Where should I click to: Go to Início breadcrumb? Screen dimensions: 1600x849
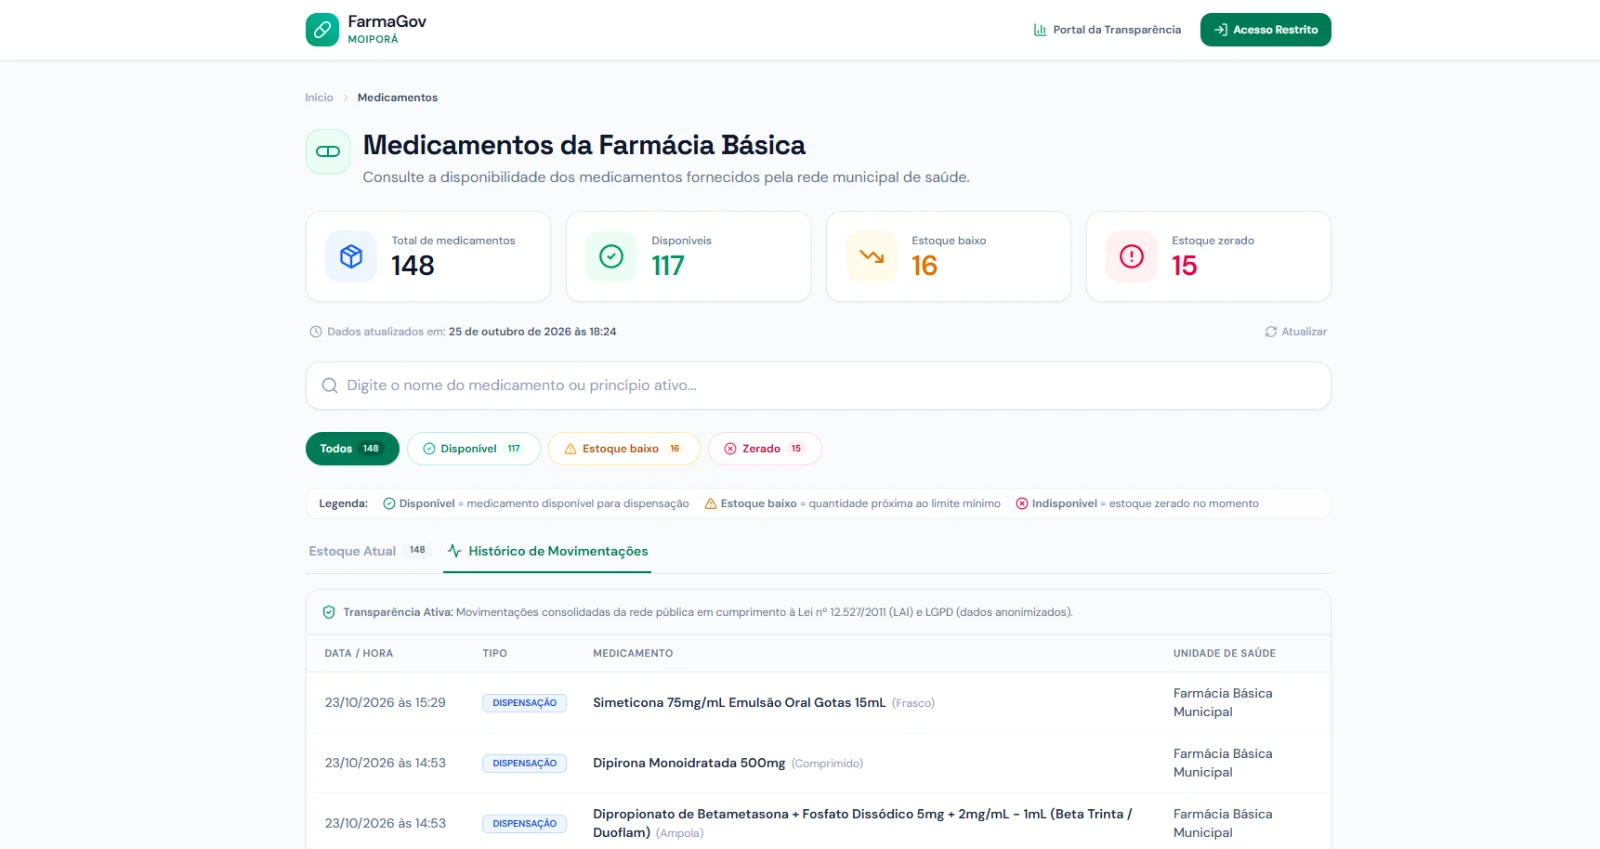(319, 98)
